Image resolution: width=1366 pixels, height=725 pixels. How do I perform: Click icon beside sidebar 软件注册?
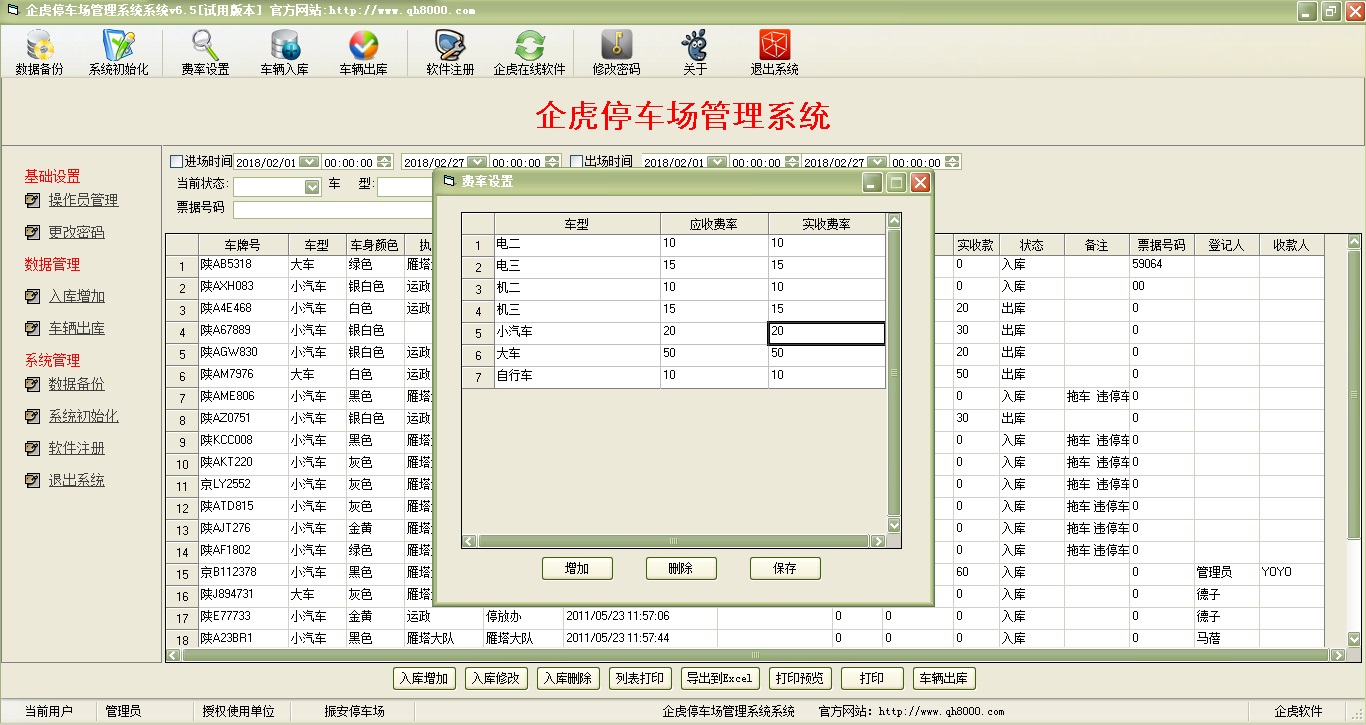point(33,449)
